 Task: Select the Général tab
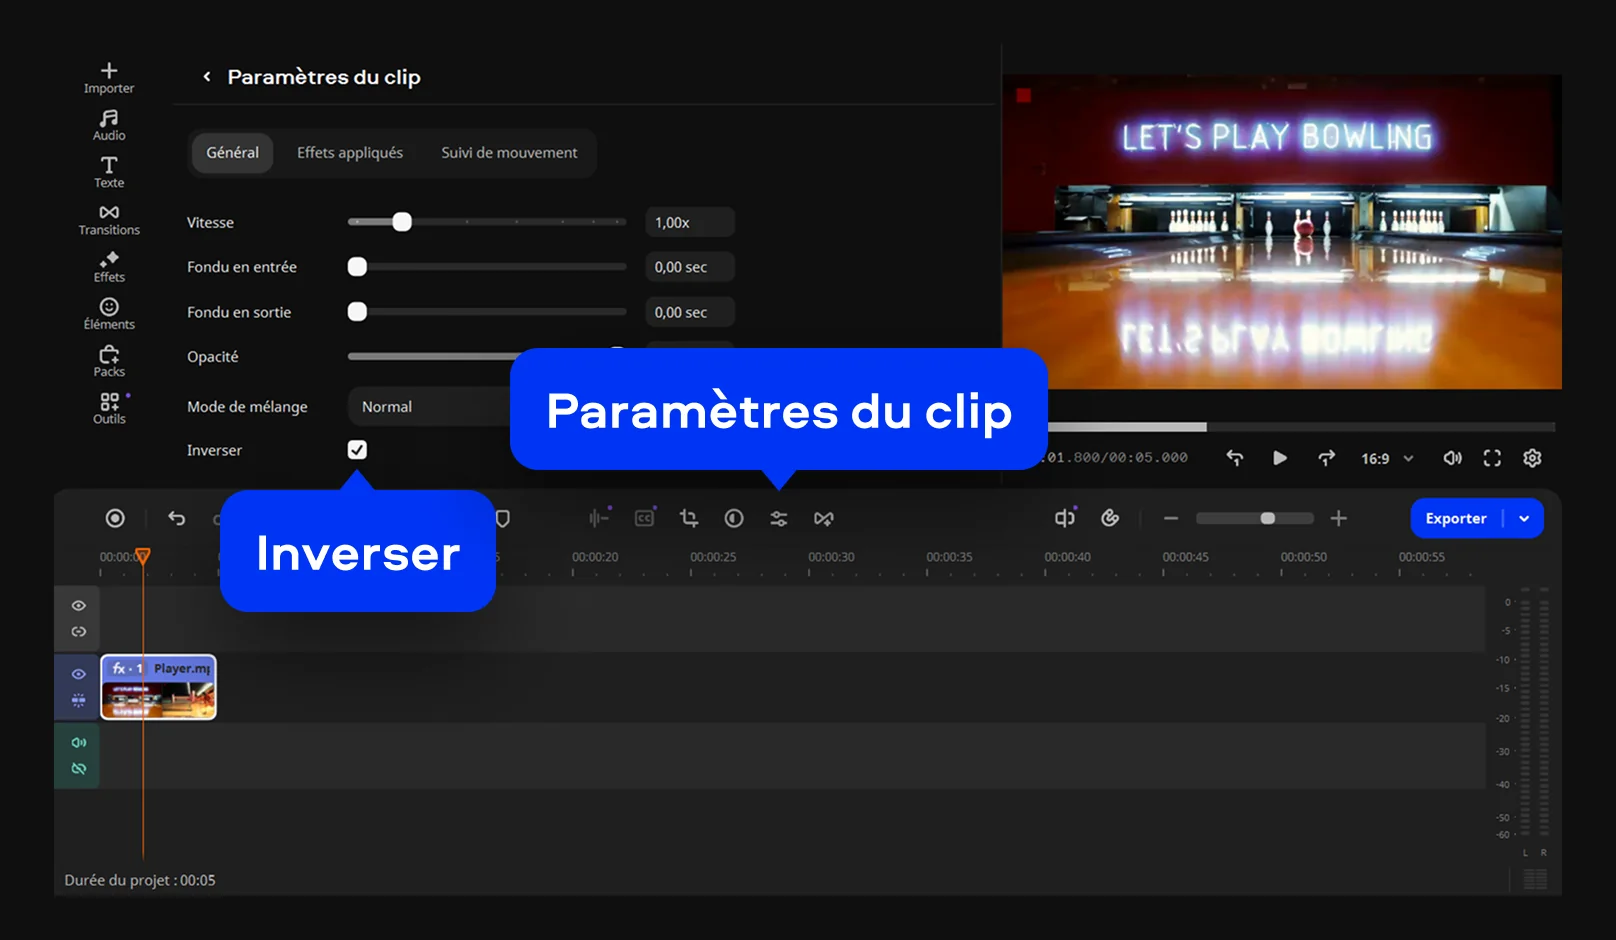(x=232, y=153)
